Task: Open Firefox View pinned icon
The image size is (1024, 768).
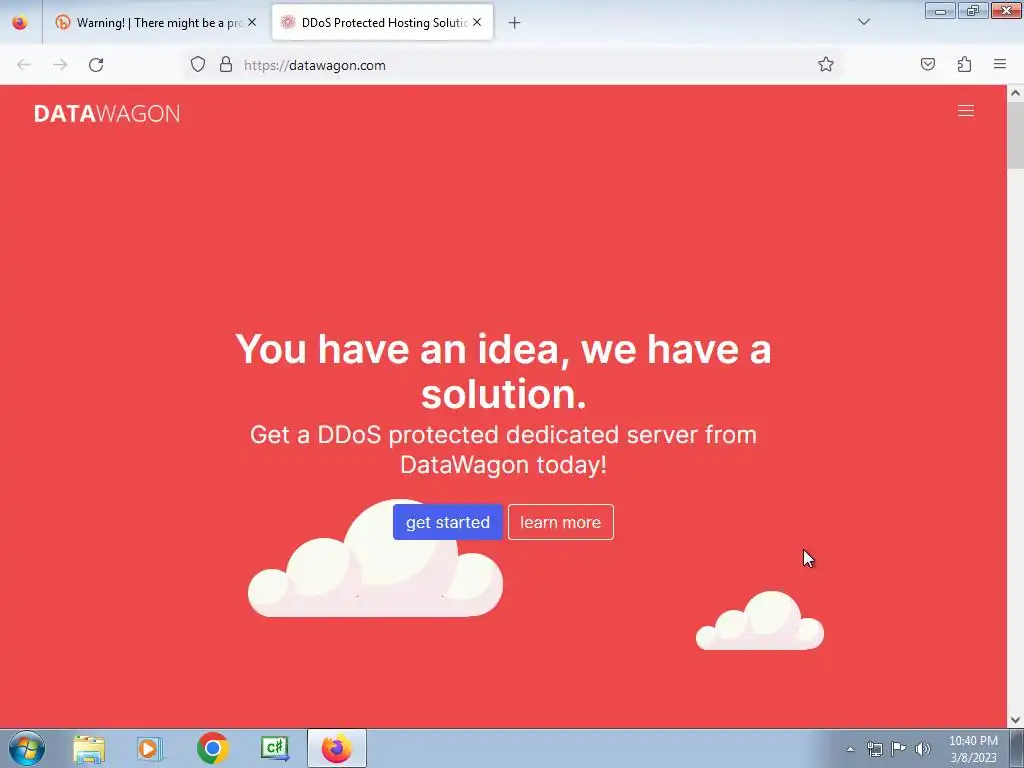Action: 20,23
